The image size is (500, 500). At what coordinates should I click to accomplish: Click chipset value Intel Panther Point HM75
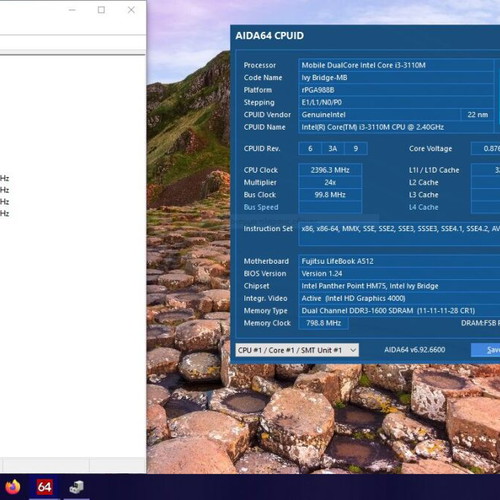coord(399,286)
